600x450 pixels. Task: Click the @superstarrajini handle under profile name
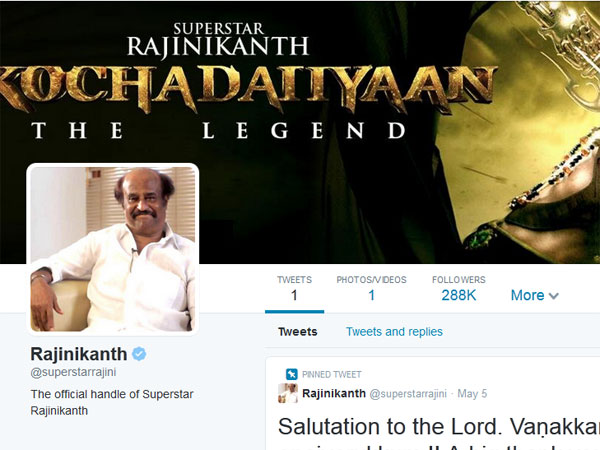73,372
